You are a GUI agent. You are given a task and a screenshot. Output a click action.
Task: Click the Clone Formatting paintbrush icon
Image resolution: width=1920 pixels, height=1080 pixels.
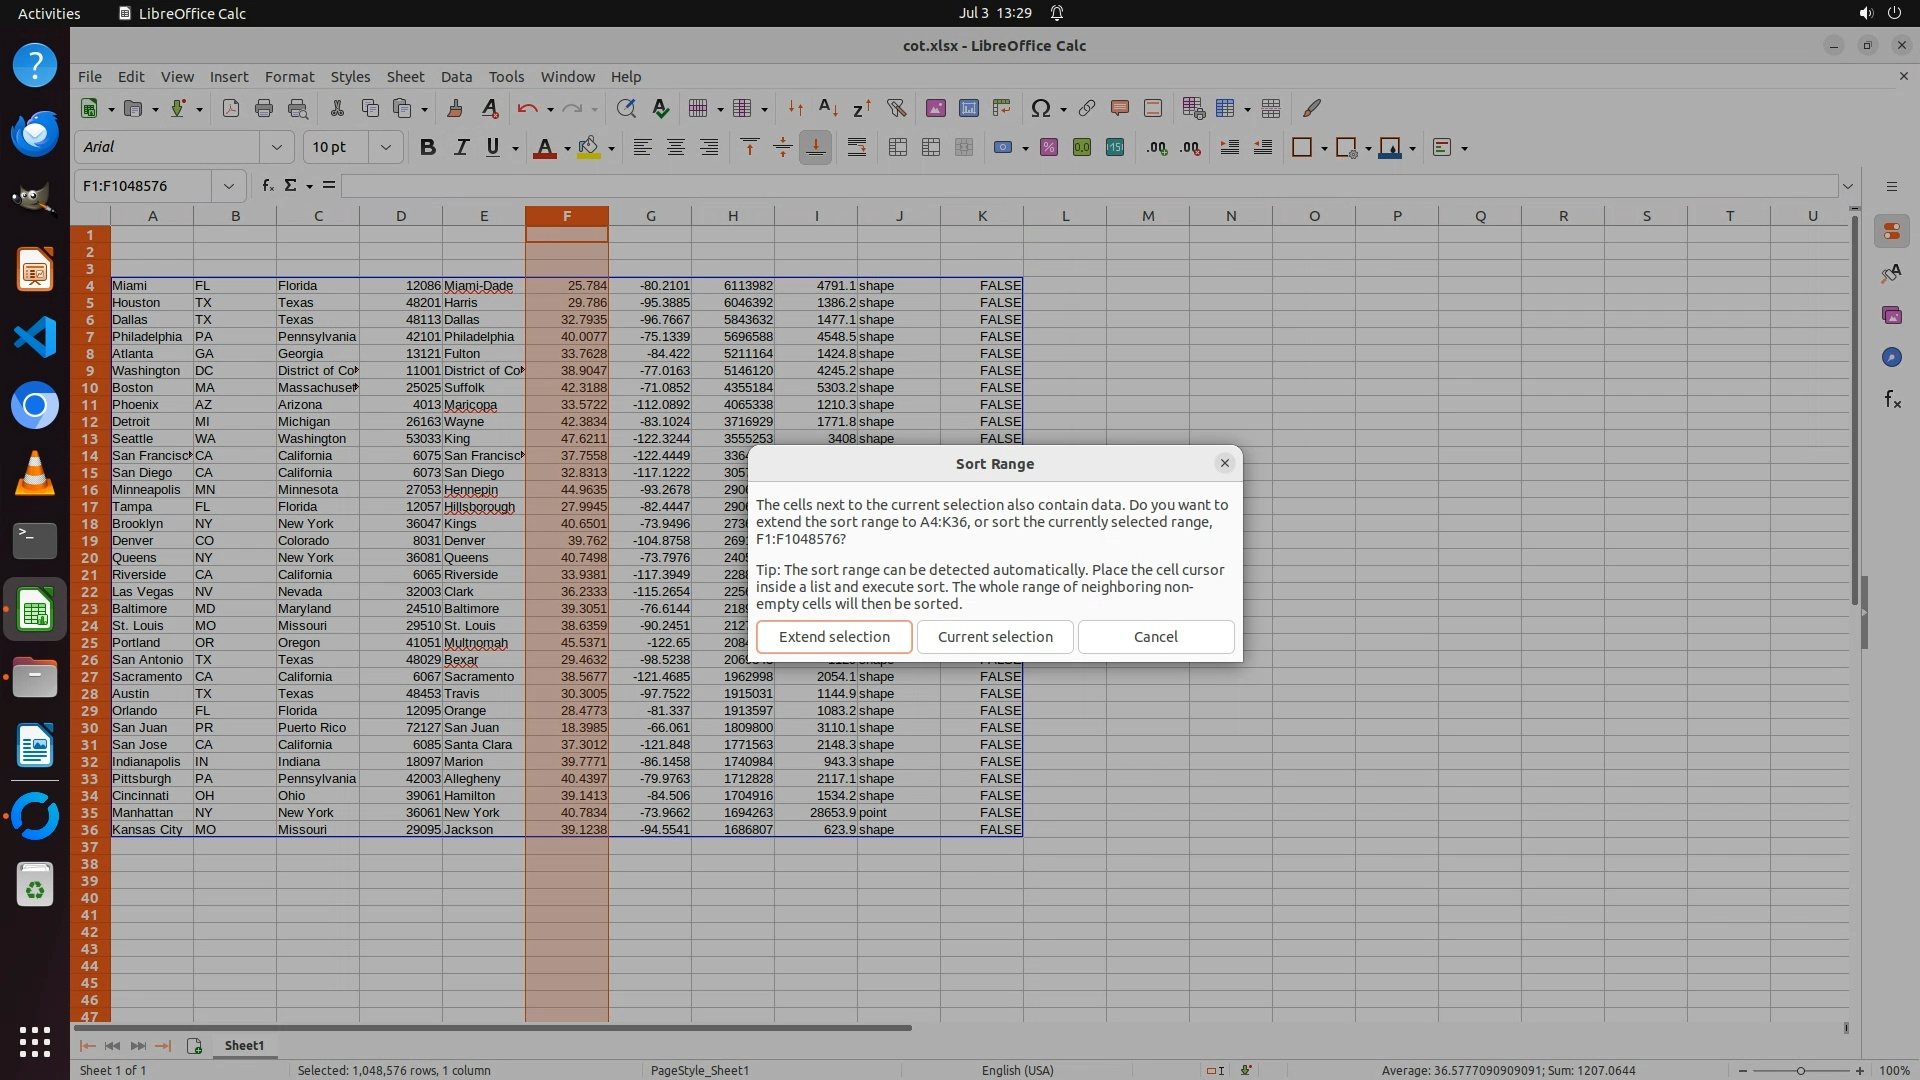(455, 108)
